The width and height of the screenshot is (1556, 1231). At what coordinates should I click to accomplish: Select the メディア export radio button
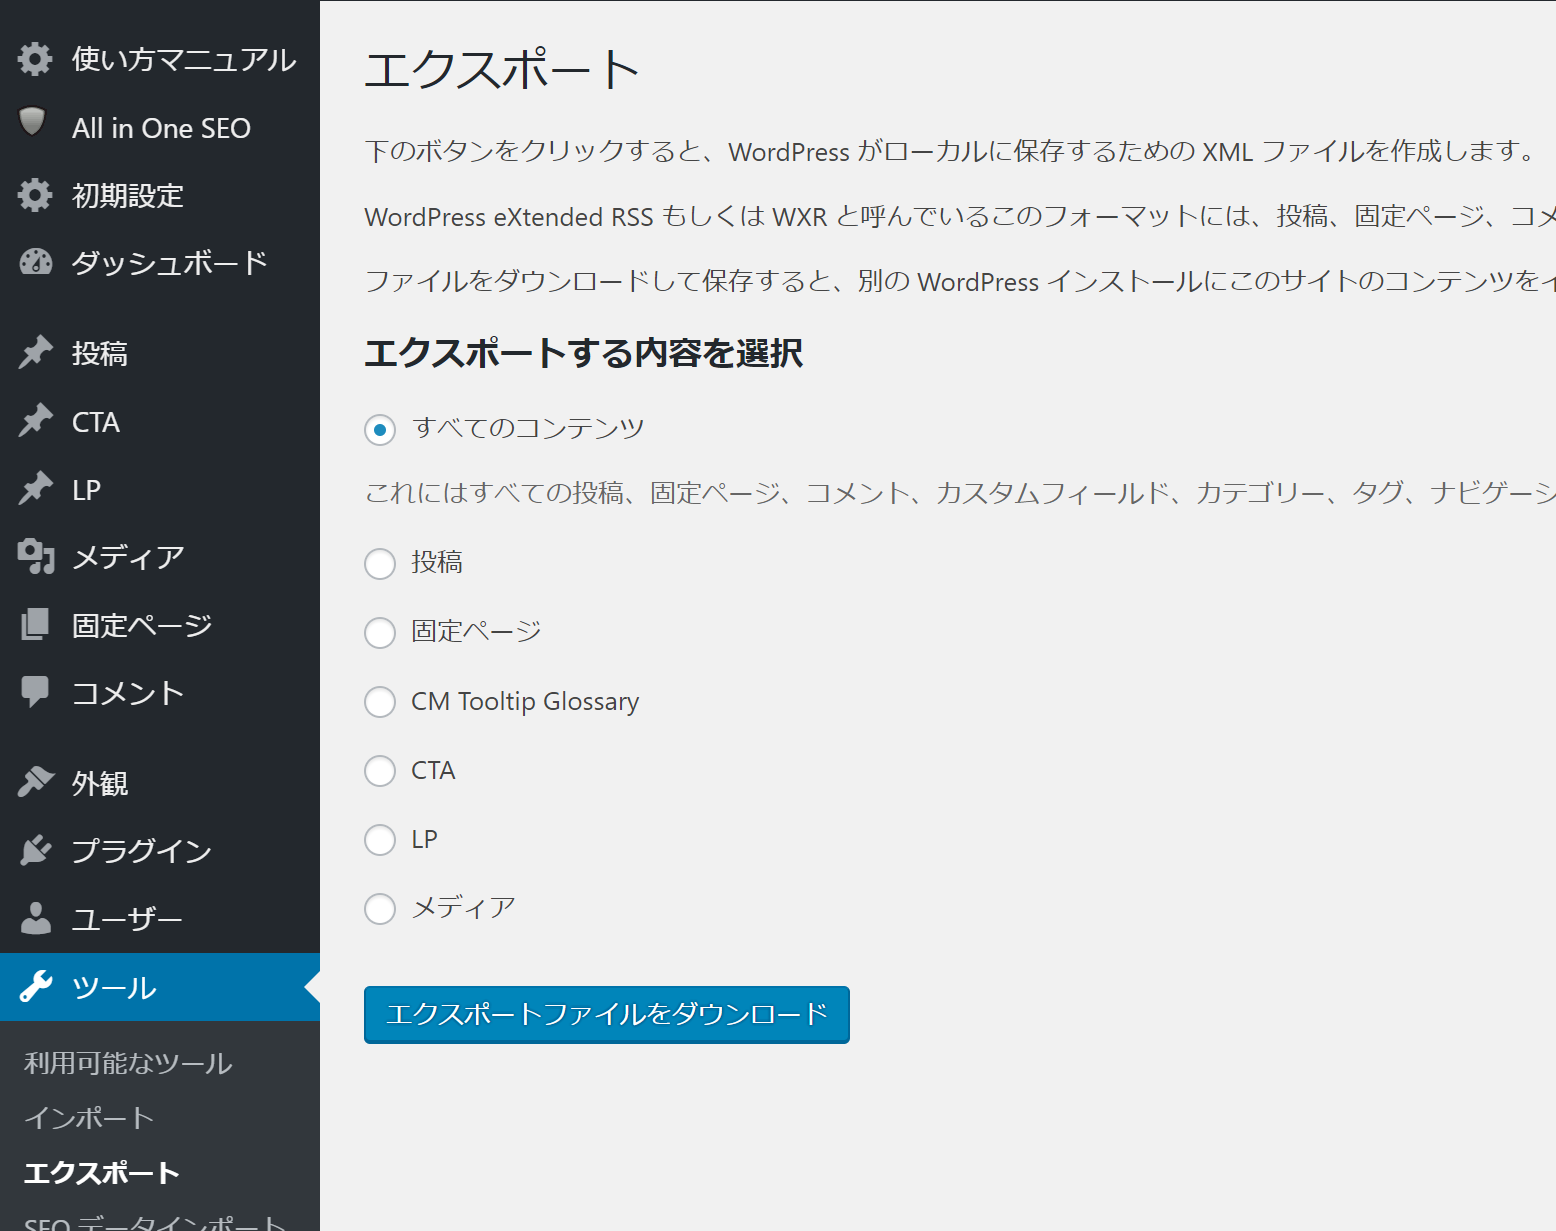(380, 909)
